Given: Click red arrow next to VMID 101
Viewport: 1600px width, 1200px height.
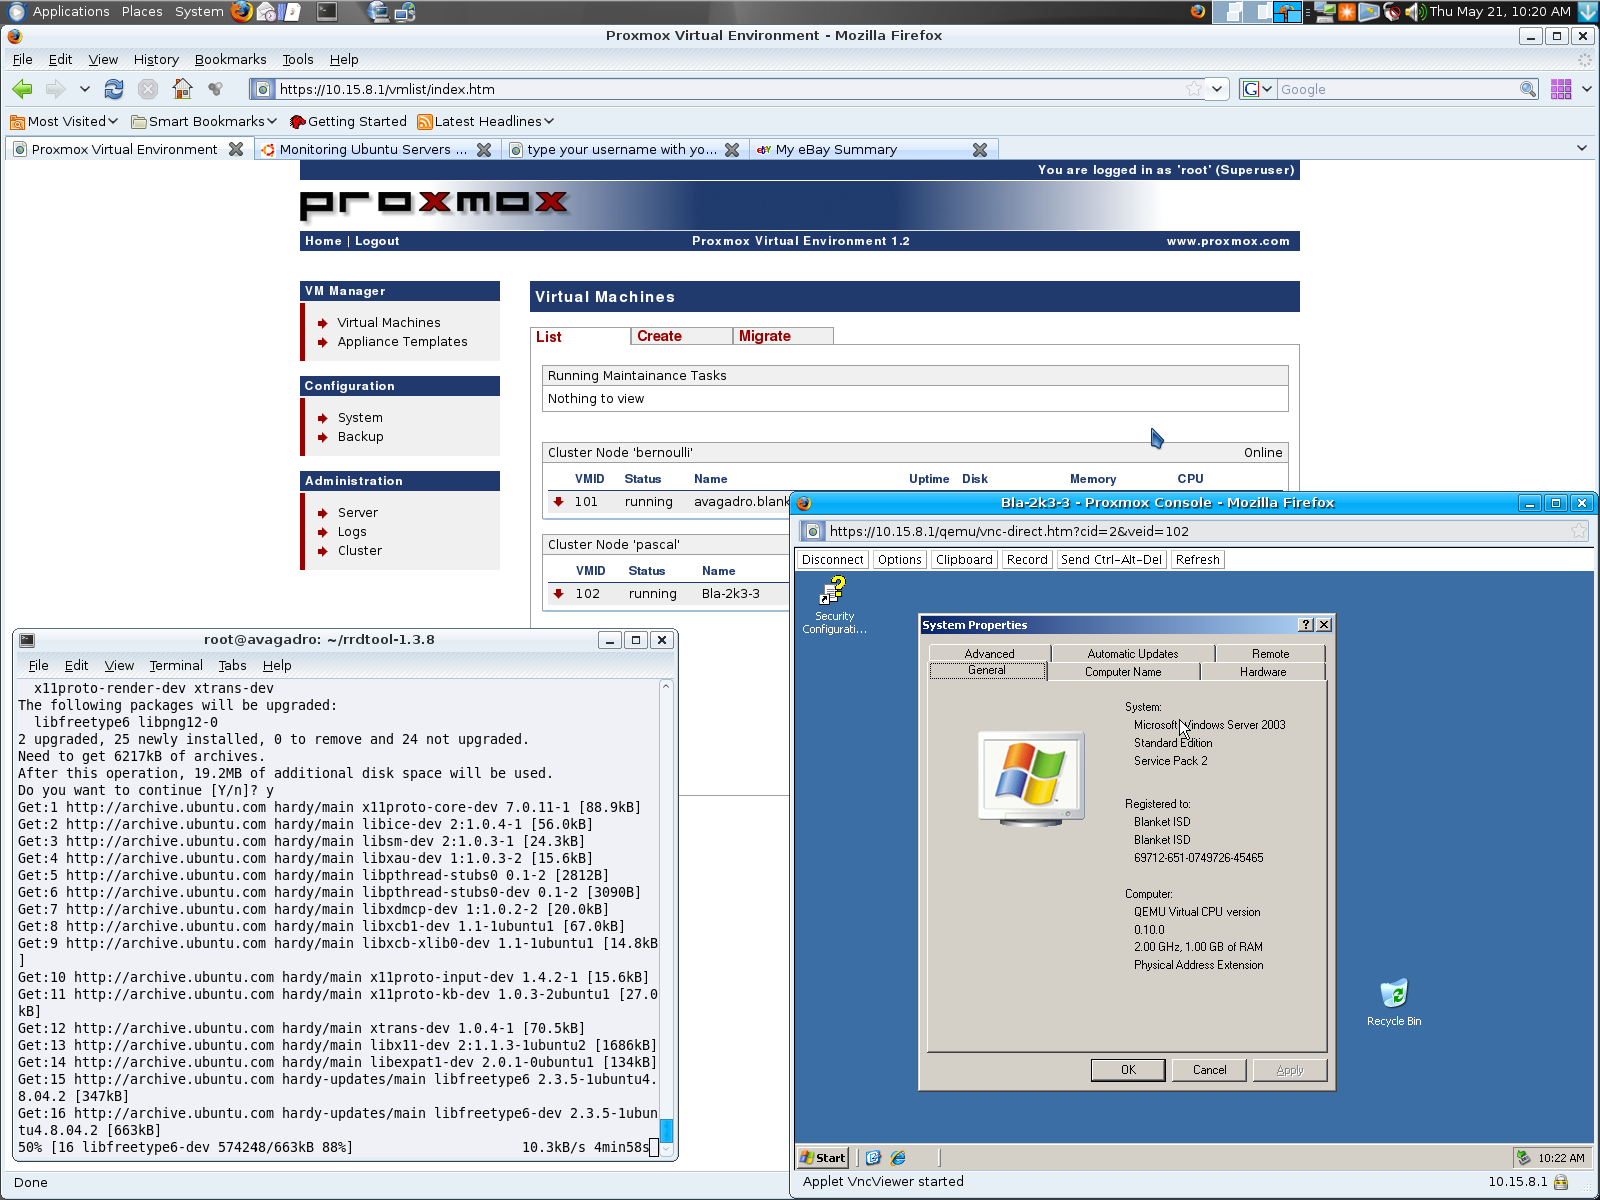Looking at the screenshot, I should (x=558, y=502).
